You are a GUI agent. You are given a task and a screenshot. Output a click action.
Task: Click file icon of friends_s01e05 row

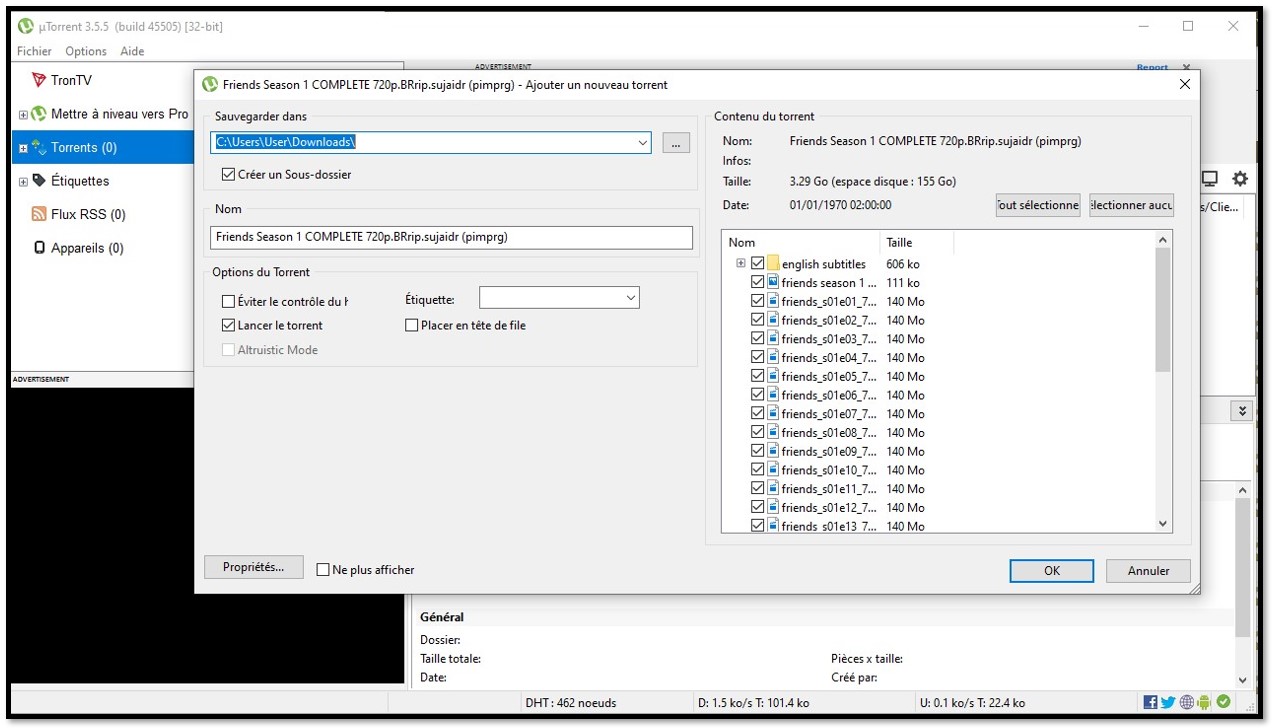[773, 376]
